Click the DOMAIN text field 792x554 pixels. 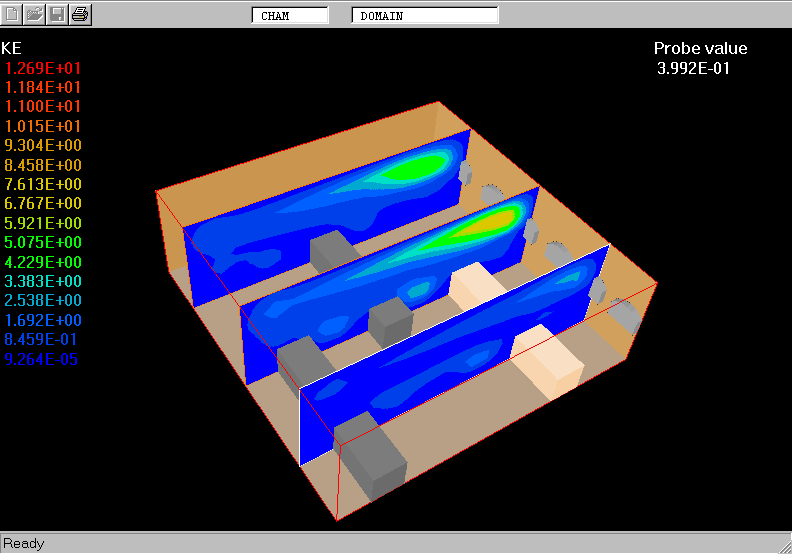pyautogui.click(x=424, y=16)
